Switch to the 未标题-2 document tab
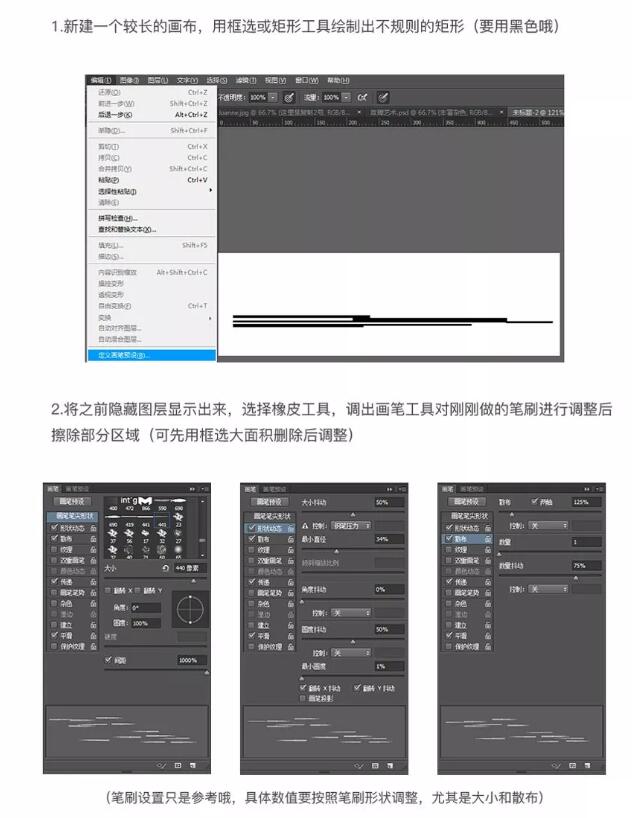Image resolution: width=632 pixels, height=818 pixels. point(536,112)
